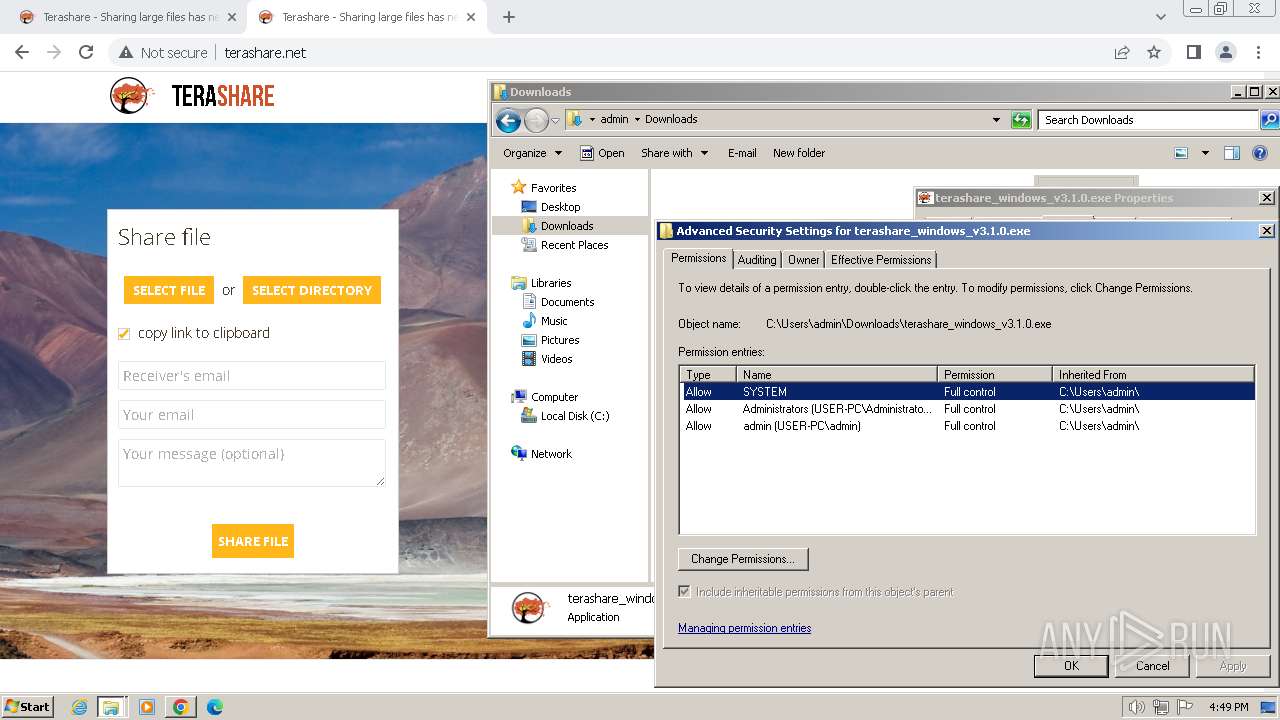Screen dimensions: 1280x720
Task: Open Google Chrome taskbar icon
Action: click(x=181, y=707)
